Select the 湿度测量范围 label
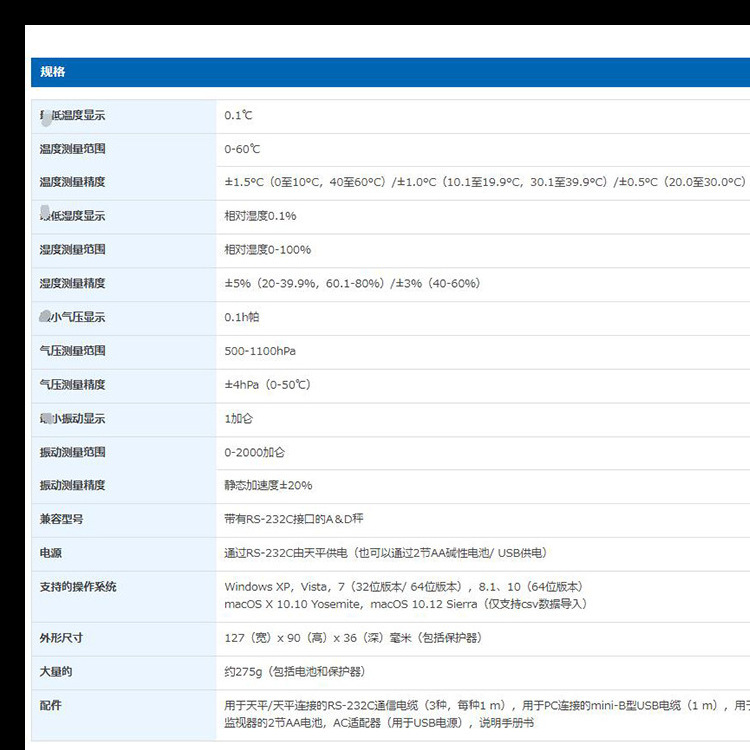The image size is (750, 750). pos(72,250)
